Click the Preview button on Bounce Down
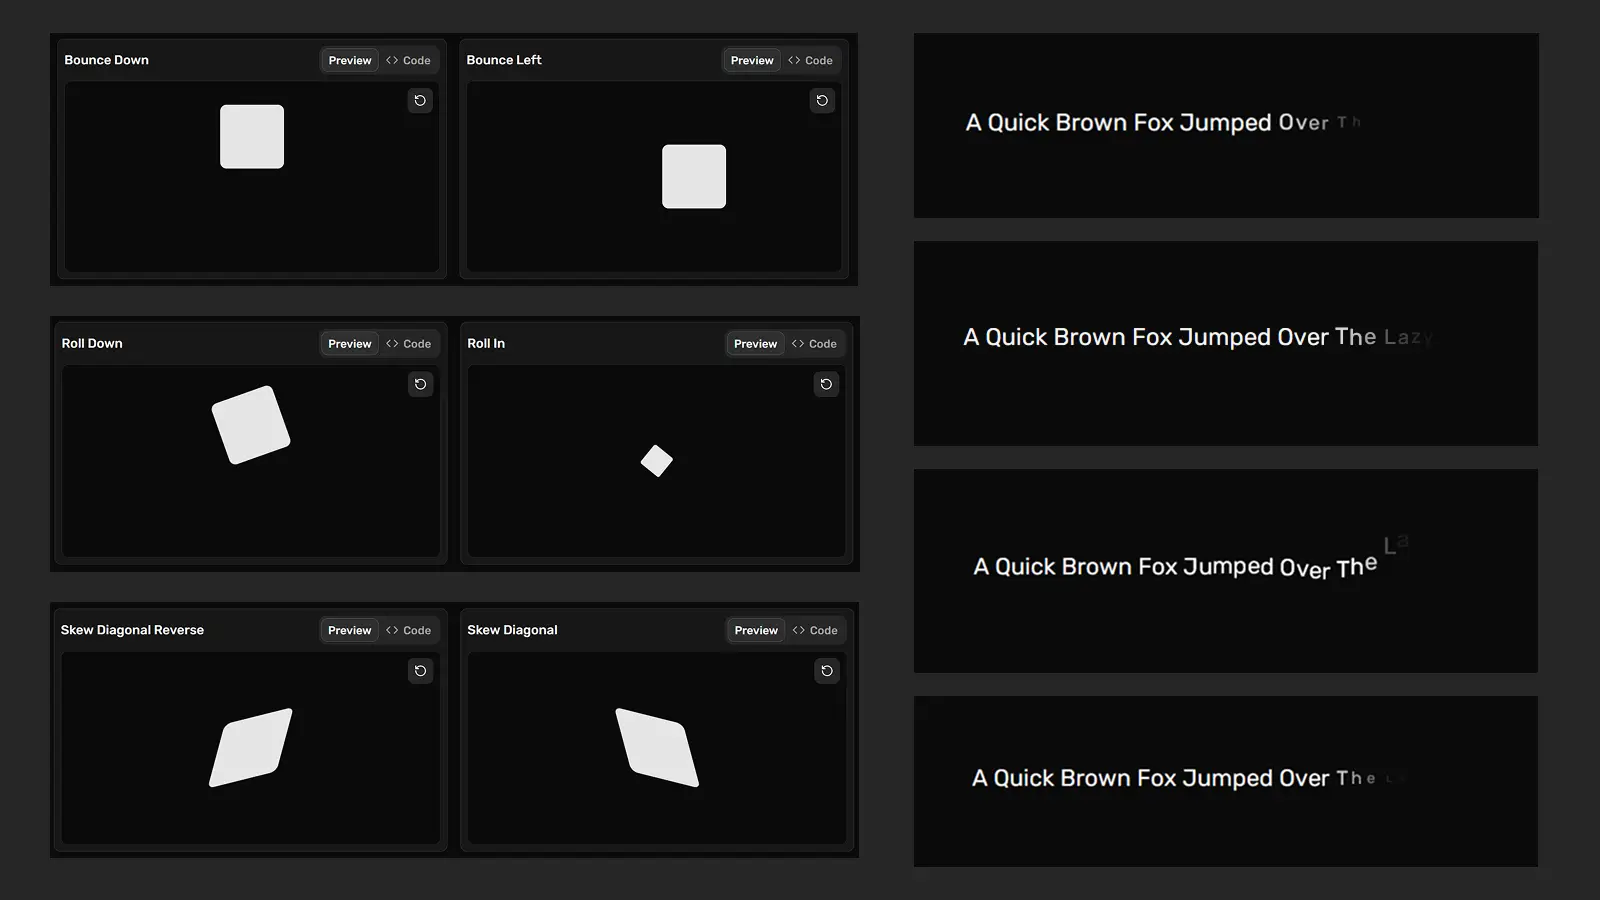1600x900 pixels. tap(349, 60)
